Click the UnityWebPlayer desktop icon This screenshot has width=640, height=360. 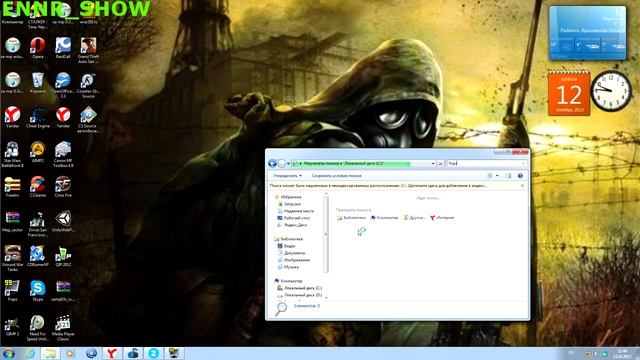63,222
